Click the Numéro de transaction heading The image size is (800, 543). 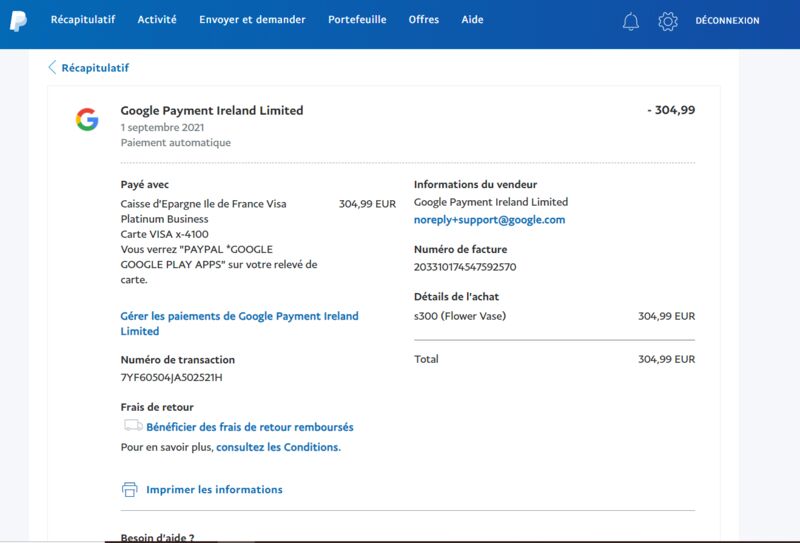coord(178,359)
